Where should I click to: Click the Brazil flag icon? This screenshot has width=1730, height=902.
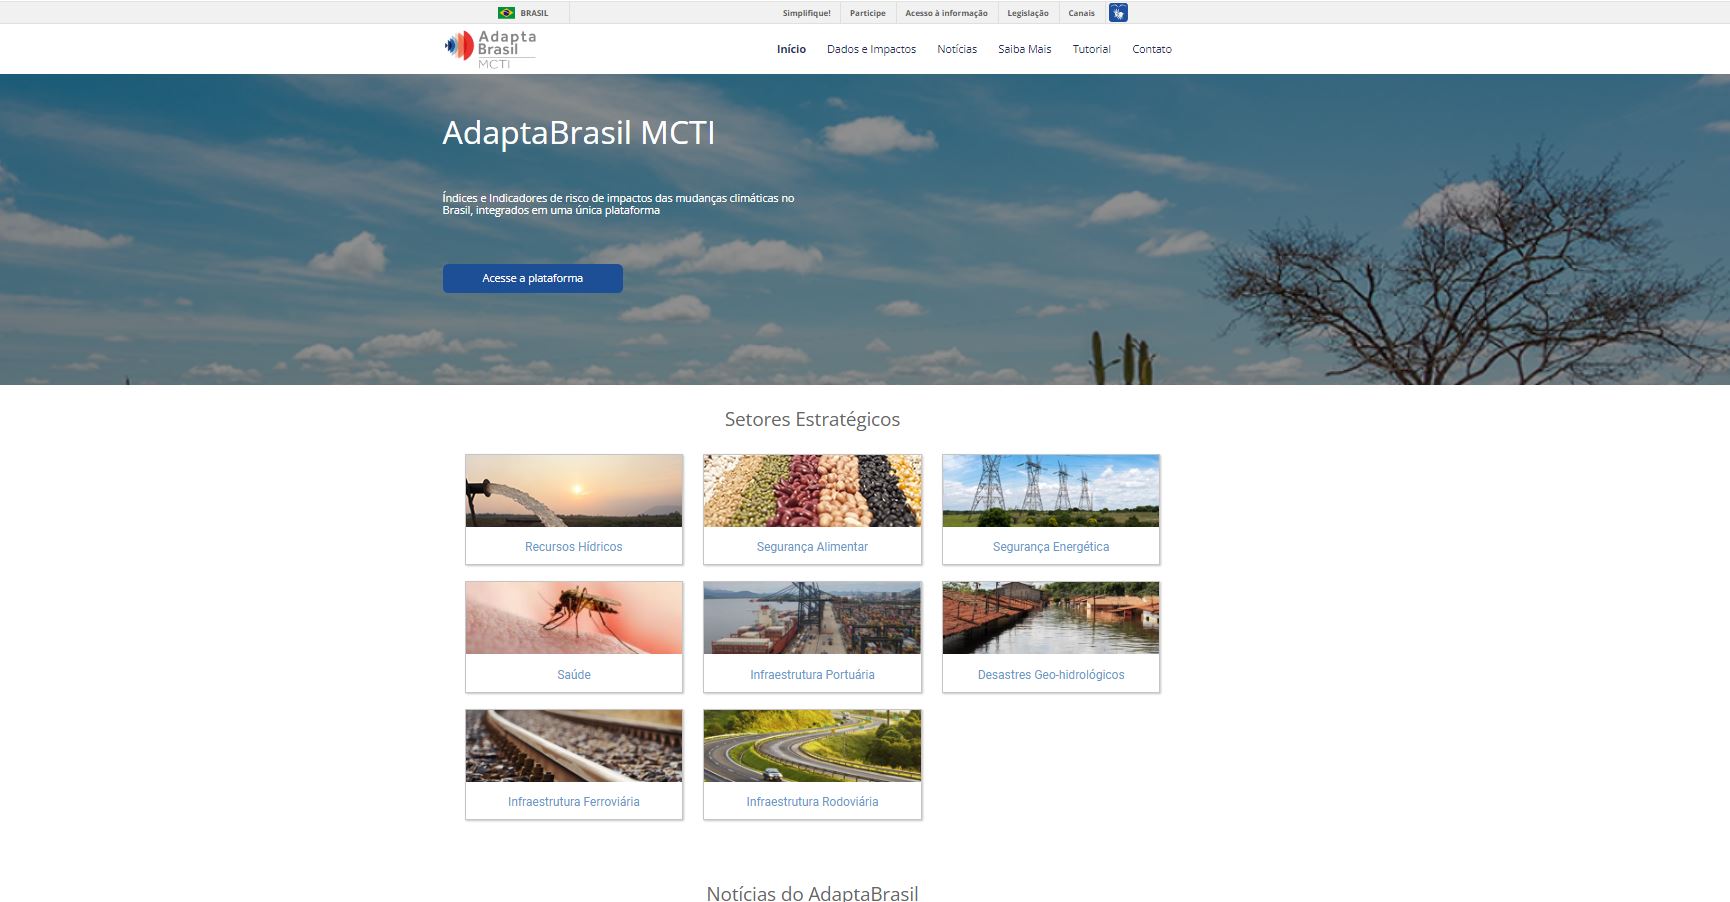(506, 13)
